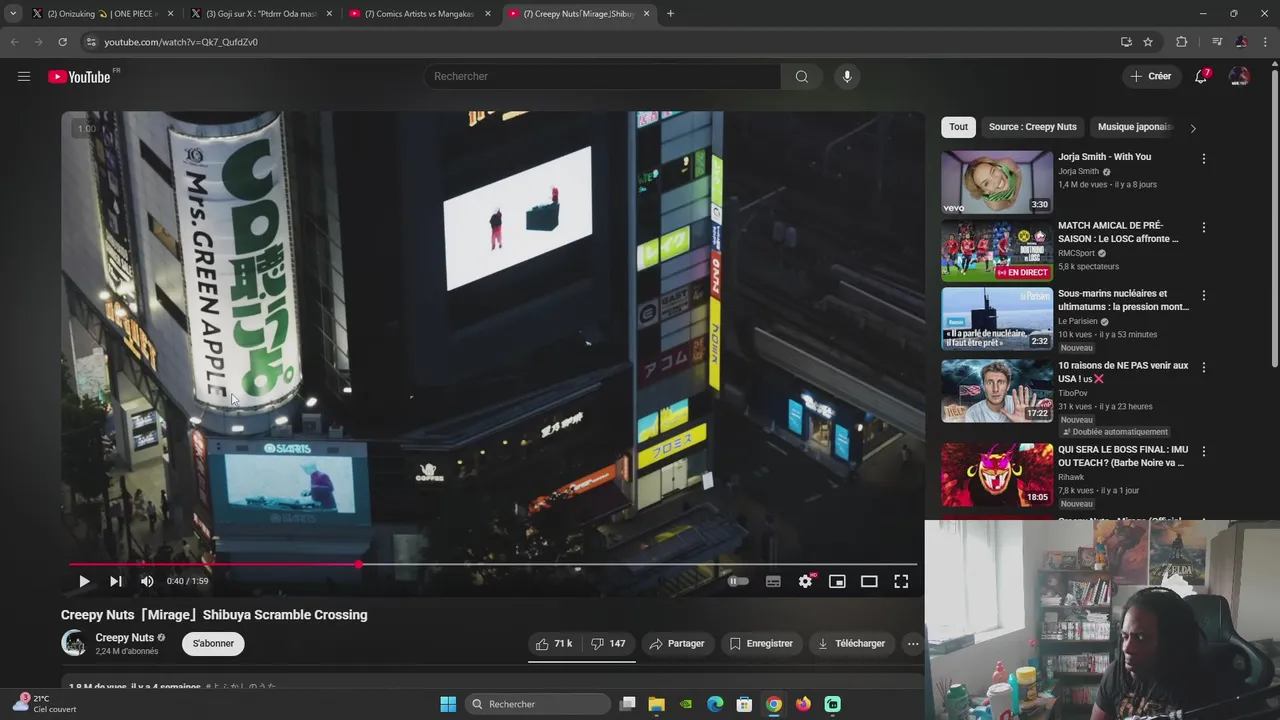Like the video with 71 k likes
The image size is (1280, 720).
pos(554,643)
